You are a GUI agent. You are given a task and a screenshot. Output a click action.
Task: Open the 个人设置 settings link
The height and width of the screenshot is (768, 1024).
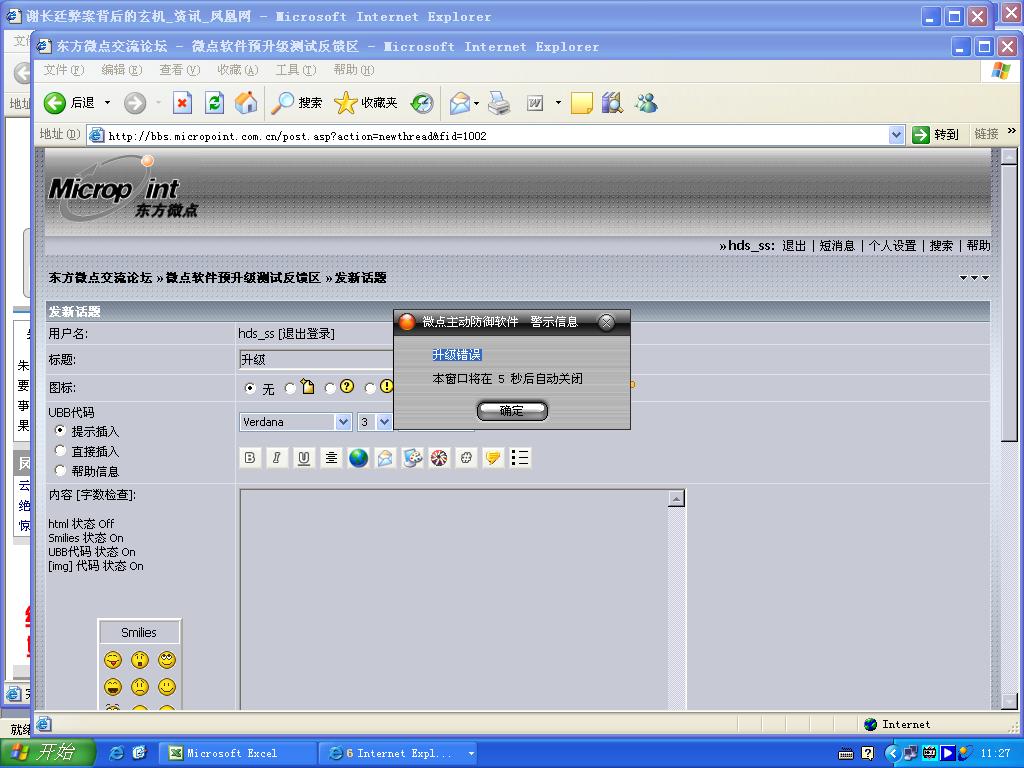tap(892, 246)
